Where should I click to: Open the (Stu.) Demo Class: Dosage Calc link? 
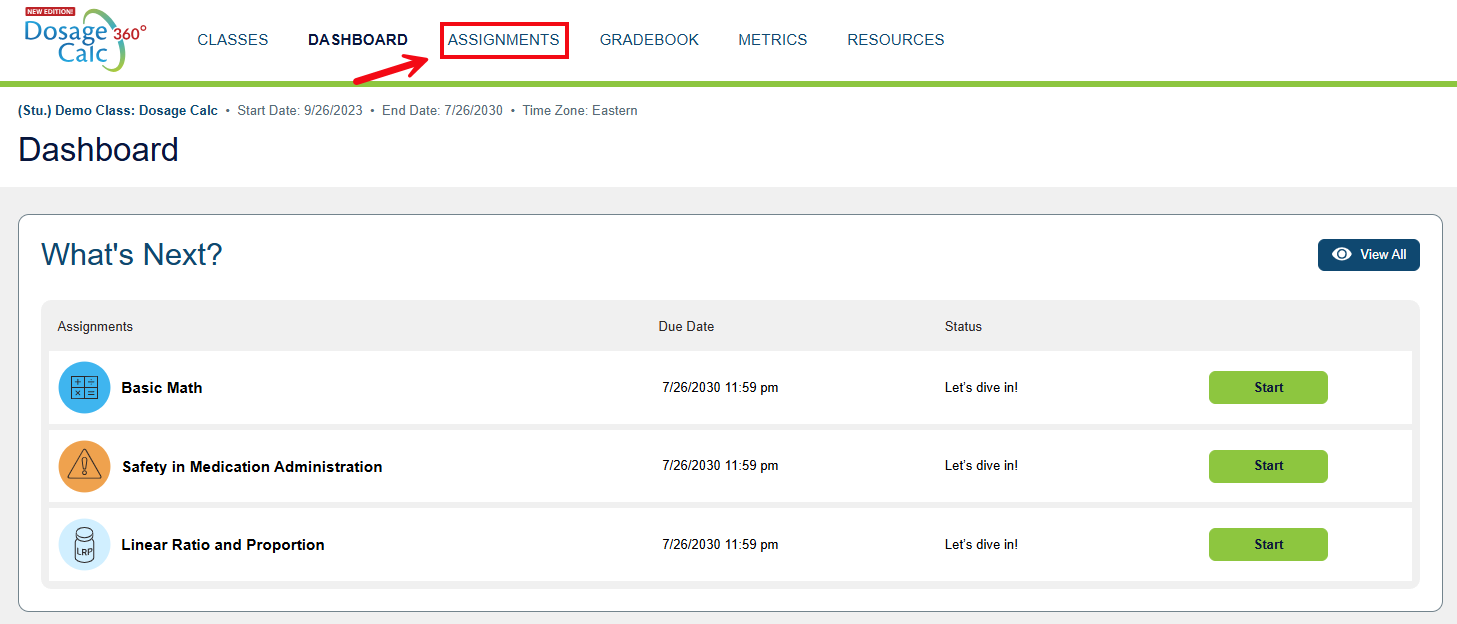point(117,110)
